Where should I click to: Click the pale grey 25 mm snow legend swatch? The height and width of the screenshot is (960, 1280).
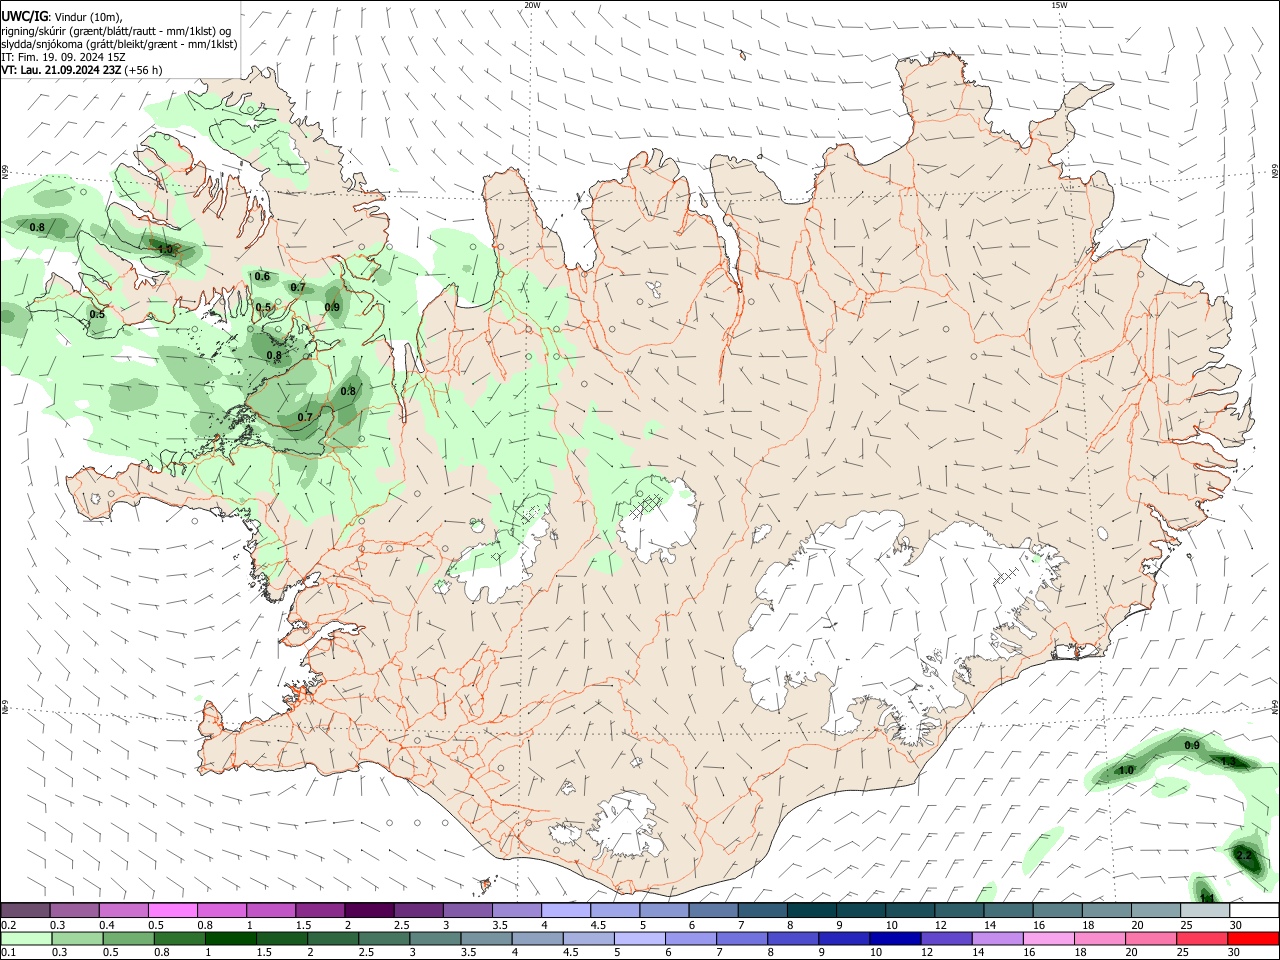[1206, 910]
